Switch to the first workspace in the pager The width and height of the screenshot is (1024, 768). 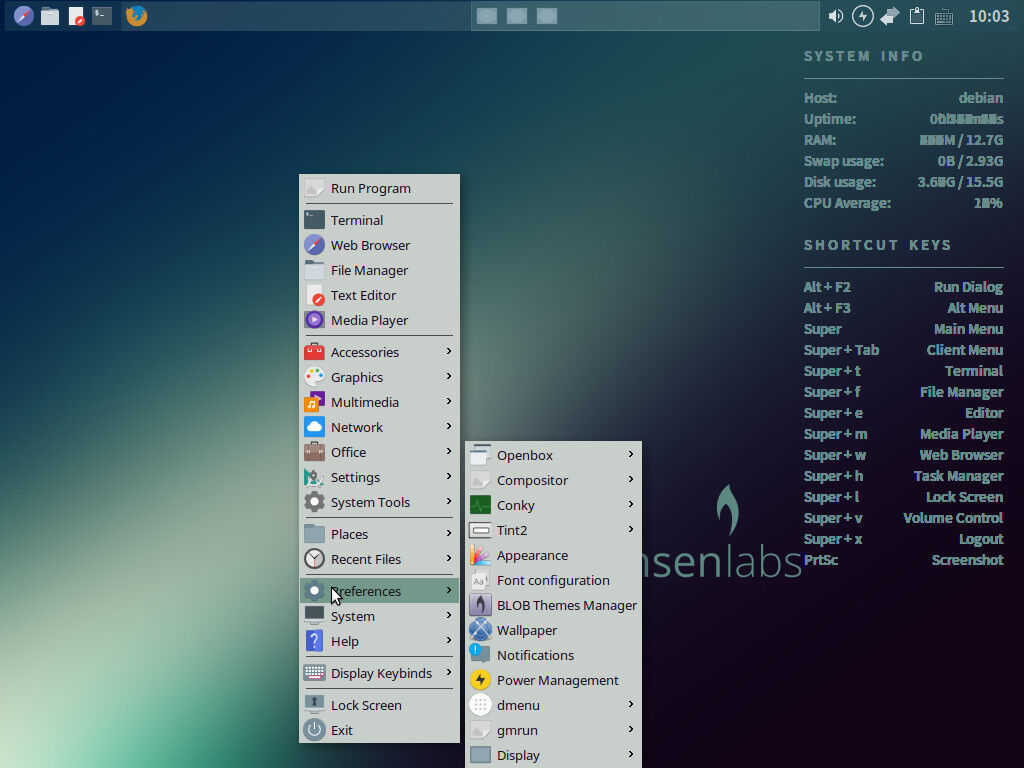tap(487, 16)
